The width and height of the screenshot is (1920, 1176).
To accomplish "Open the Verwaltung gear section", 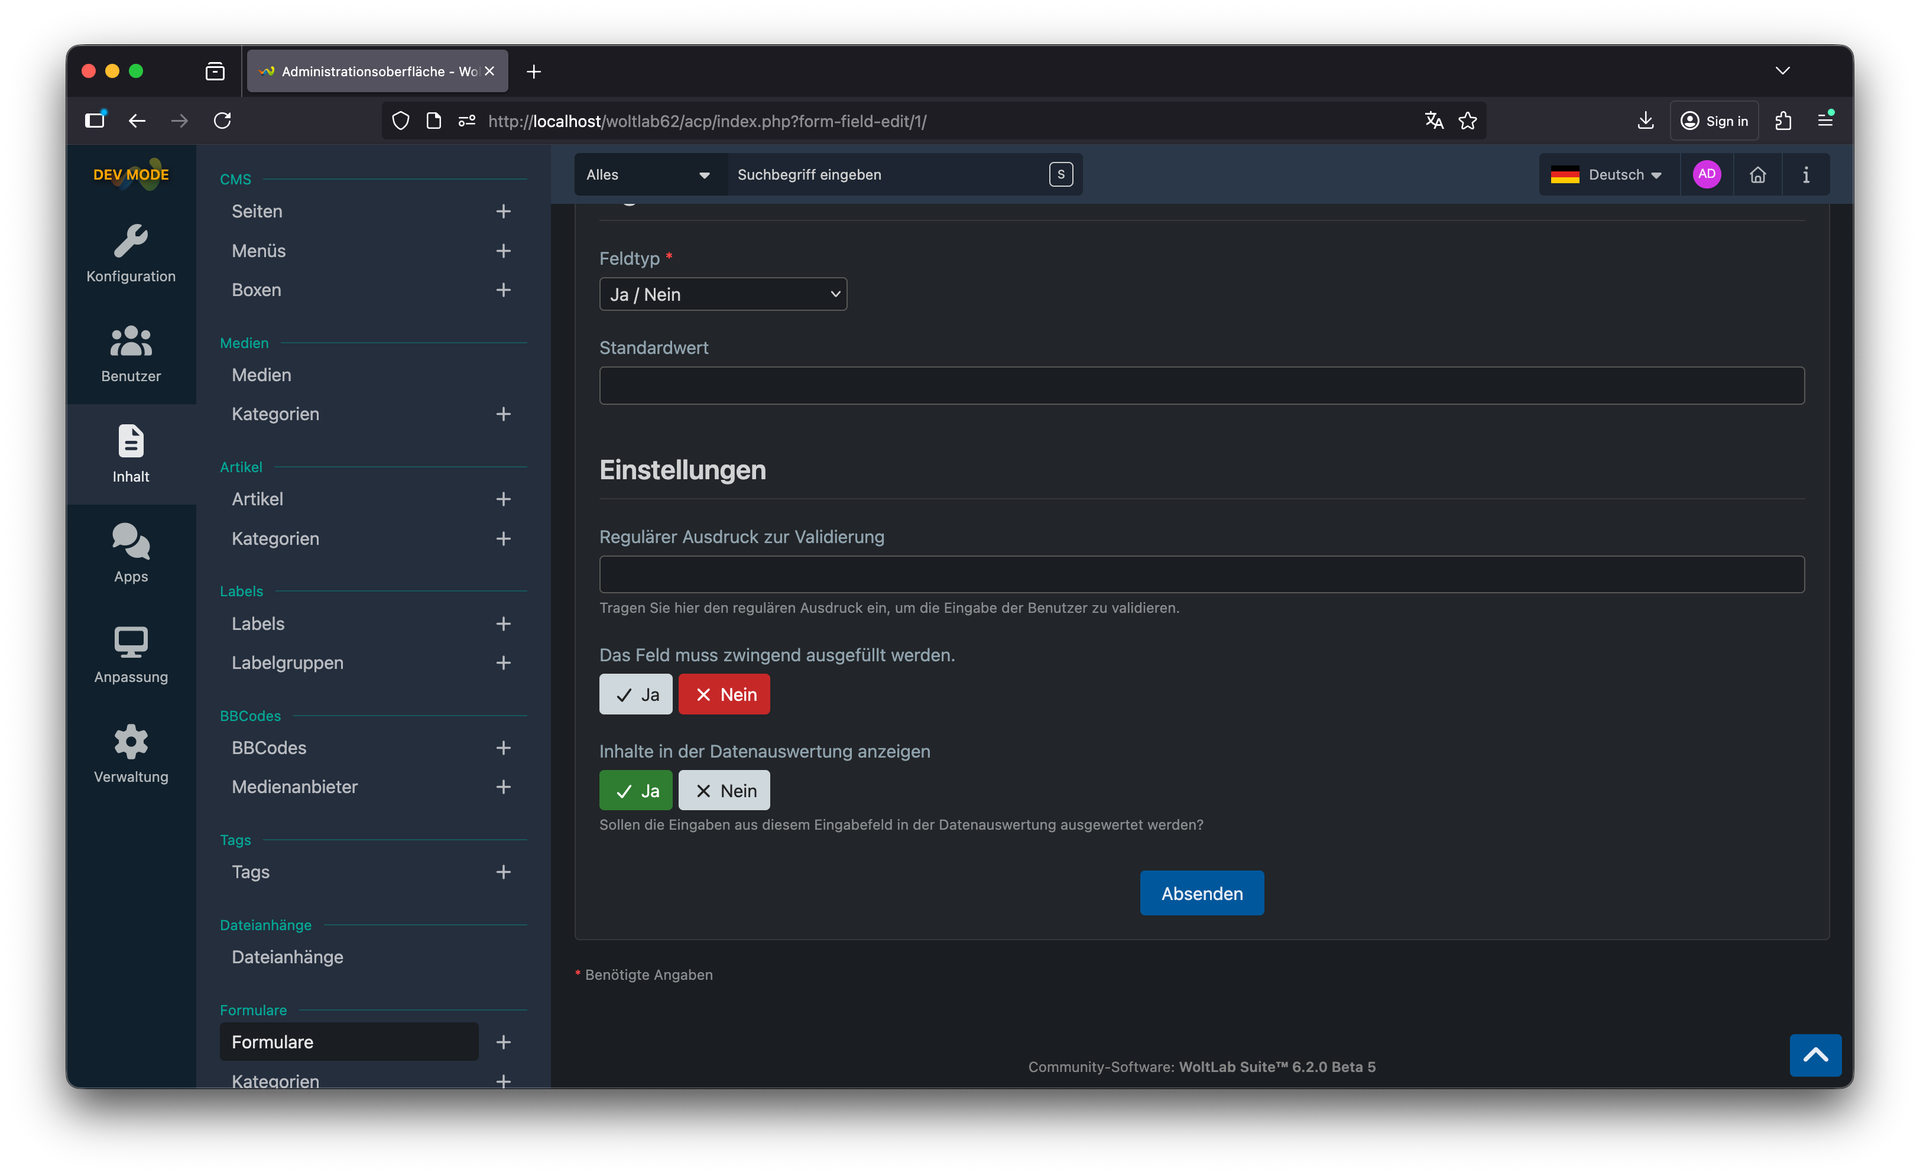I will [x=131, y=754].
